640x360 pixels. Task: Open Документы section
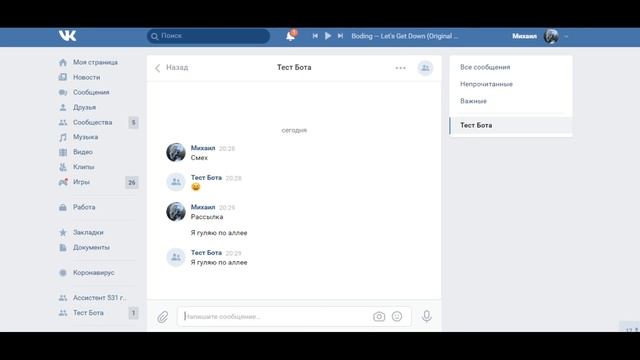91,247
